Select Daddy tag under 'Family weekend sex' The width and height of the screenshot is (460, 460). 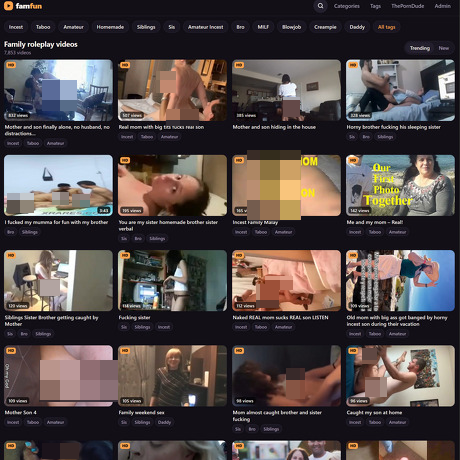point(164,422)
